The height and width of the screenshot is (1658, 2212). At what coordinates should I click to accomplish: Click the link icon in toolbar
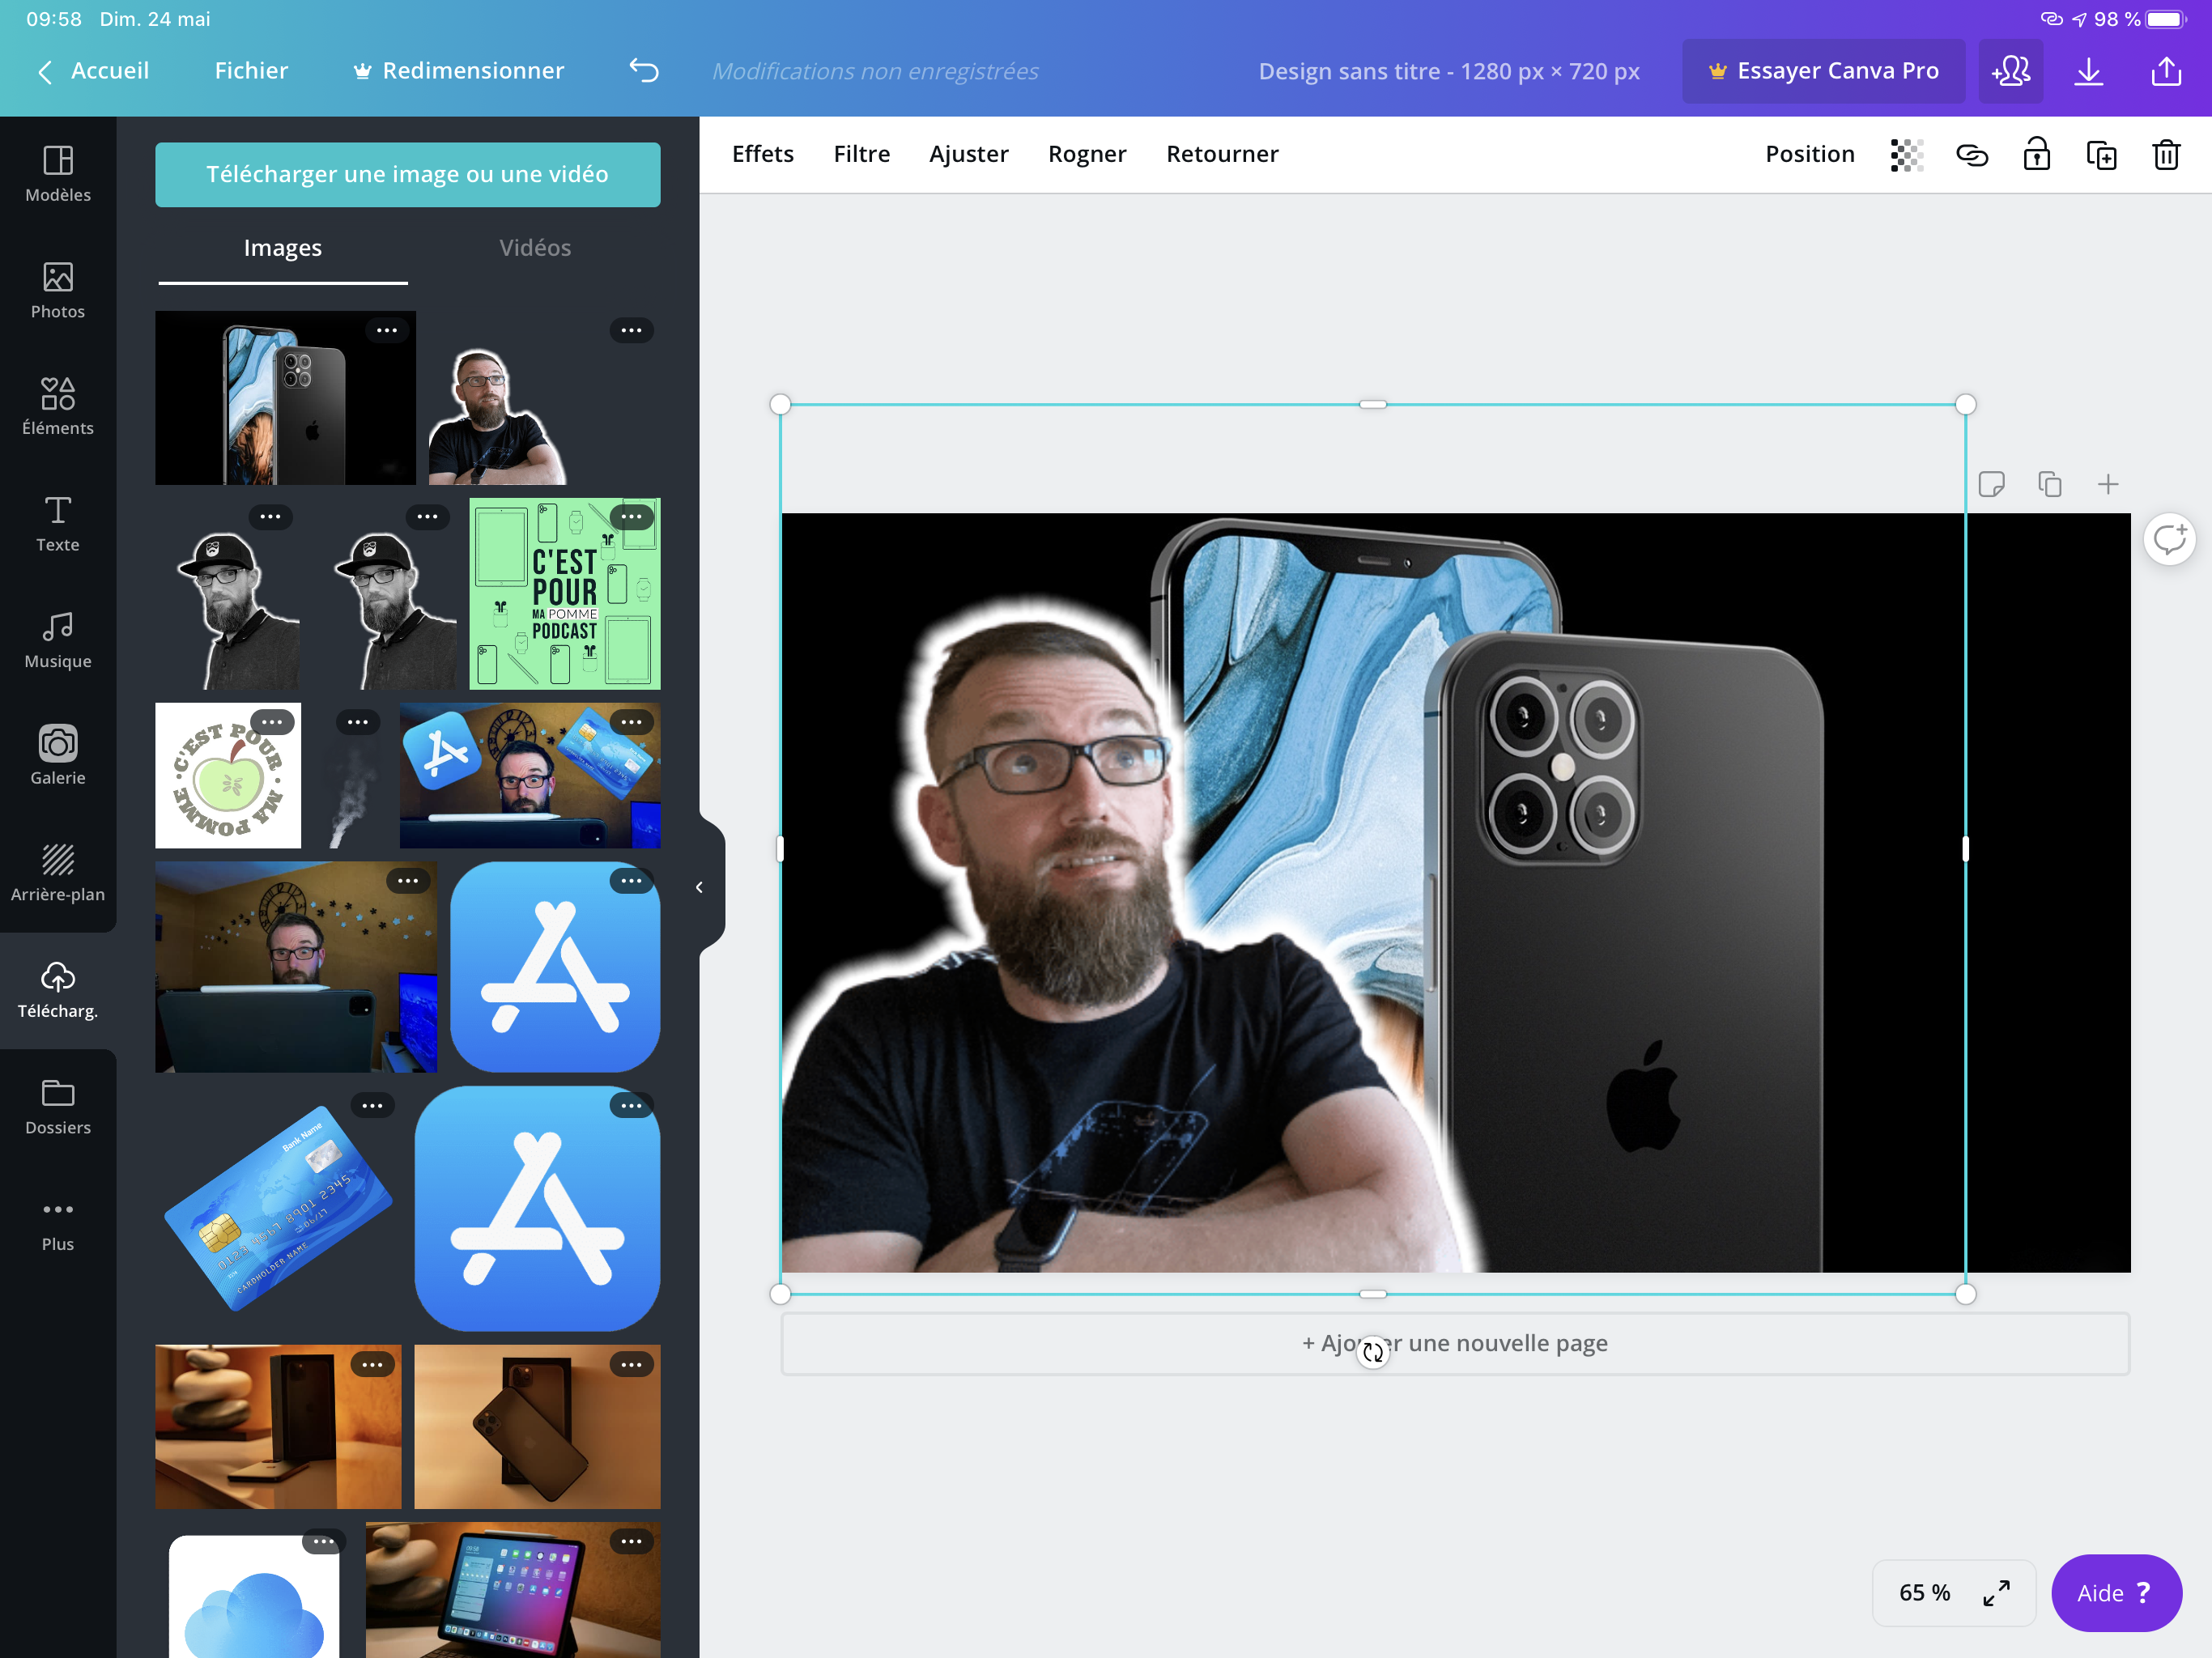click(1971, 155)
